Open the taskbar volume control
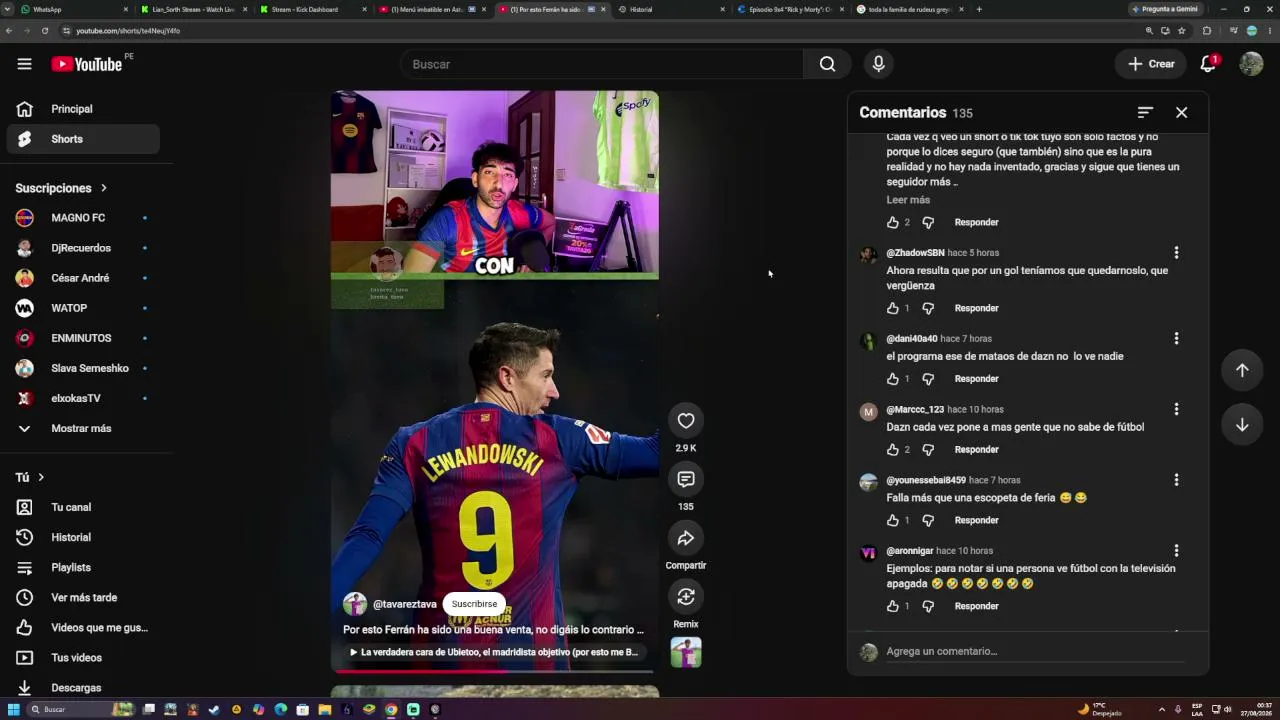Image resolution: width=1280 pixels, height=720 pixels. pos(1227,709)
